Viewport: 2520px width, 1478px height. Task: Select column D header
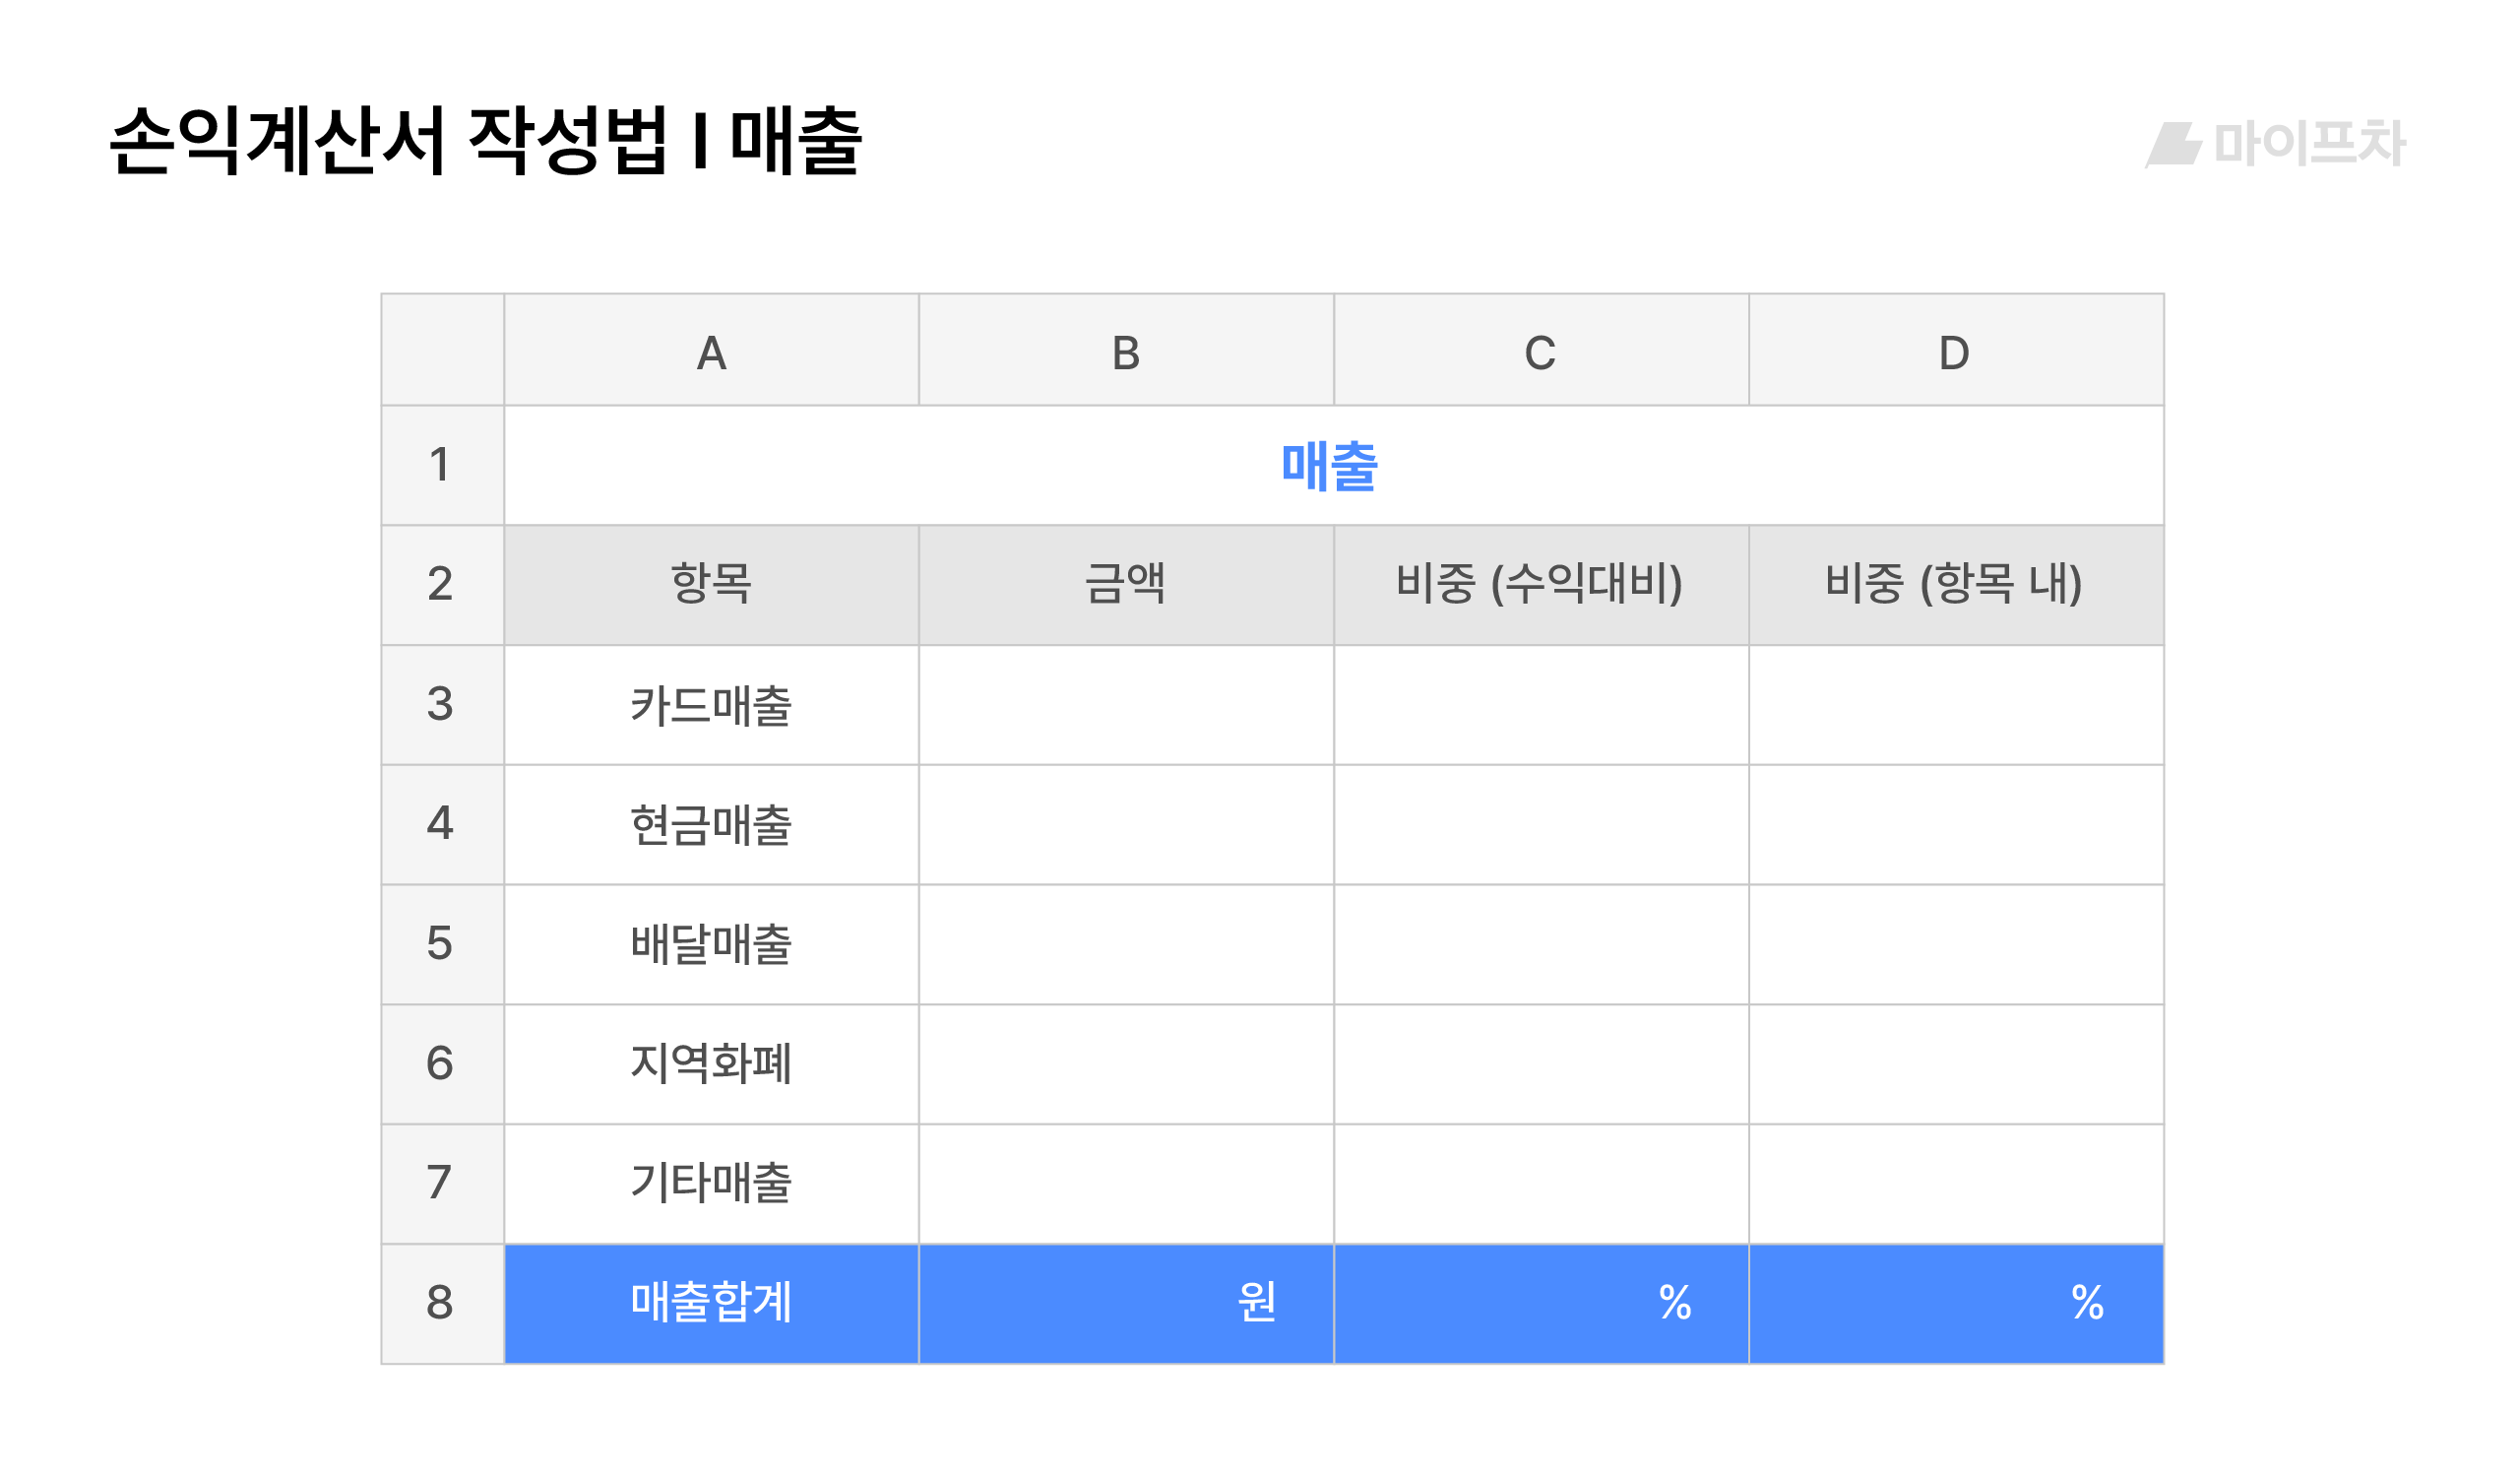click(1954, 352)
